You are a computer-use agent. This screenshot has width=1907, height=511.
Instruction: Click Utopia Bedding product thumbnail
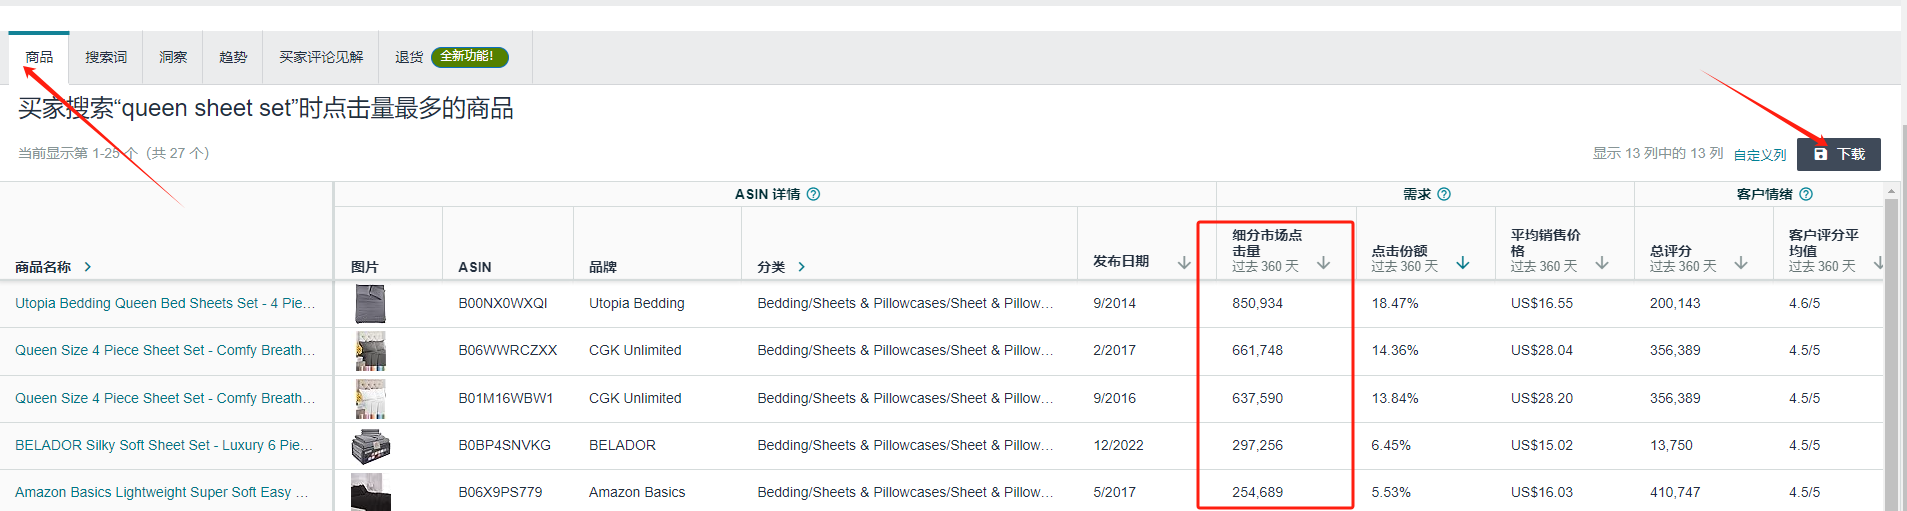[x=370, y=303]
